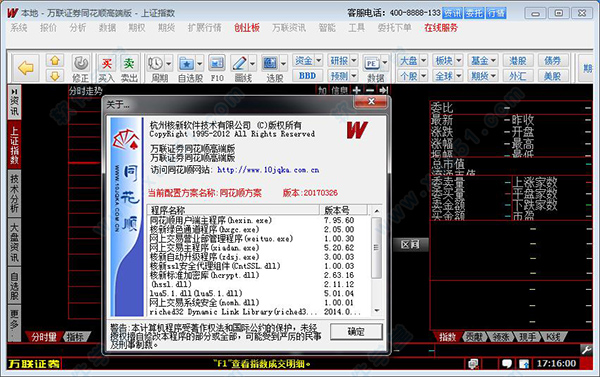Click 确定 to close the About dialog

tap(356, 331)
